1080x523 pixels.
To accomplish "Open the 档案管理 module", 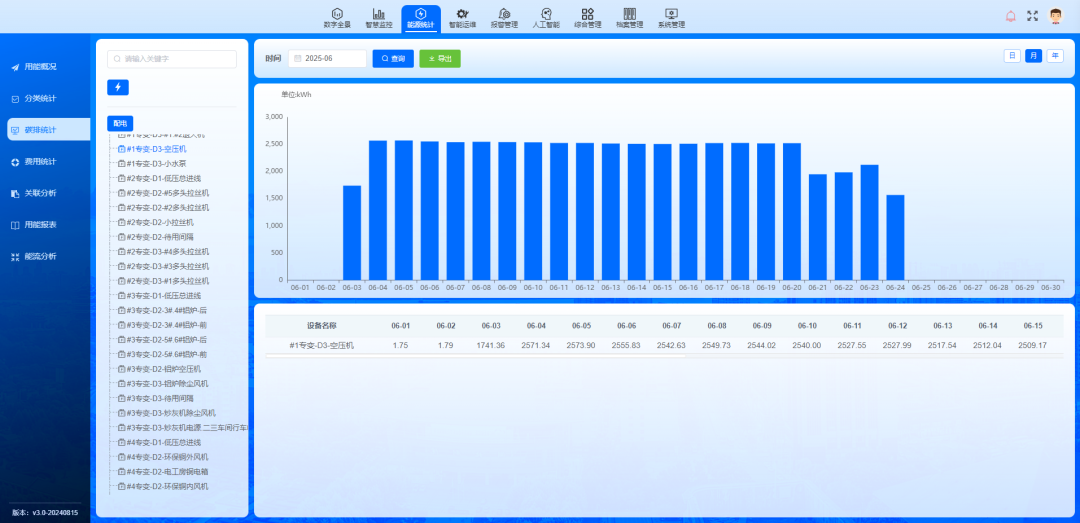I will 630,18.
